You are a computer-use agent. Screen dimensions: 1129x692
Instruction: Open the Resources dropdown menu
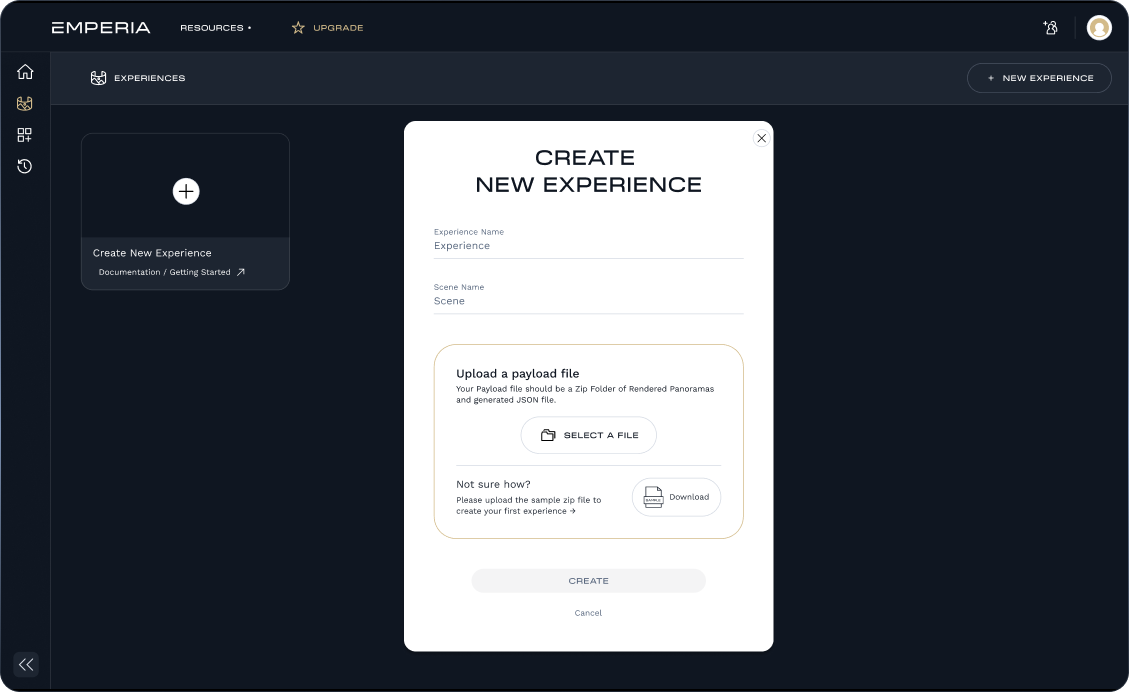pos(215,28)
